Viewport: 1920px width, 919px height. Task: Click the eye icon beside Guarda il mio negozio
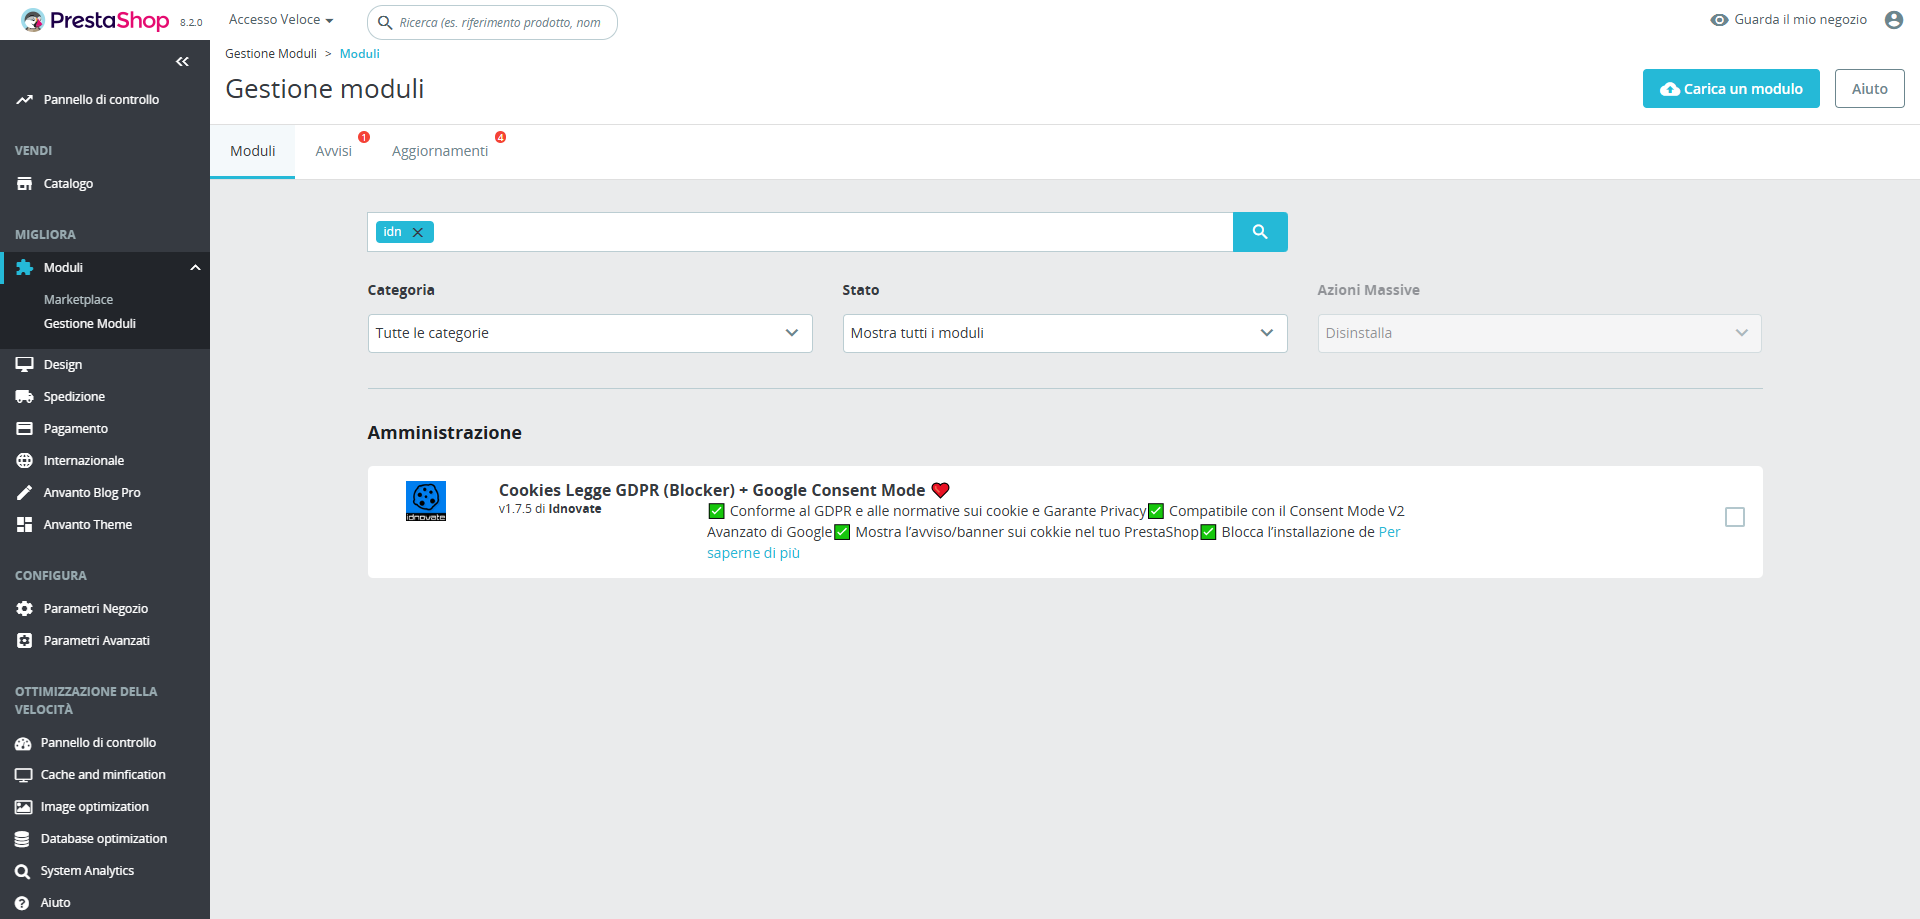[x=1719, y=20]
